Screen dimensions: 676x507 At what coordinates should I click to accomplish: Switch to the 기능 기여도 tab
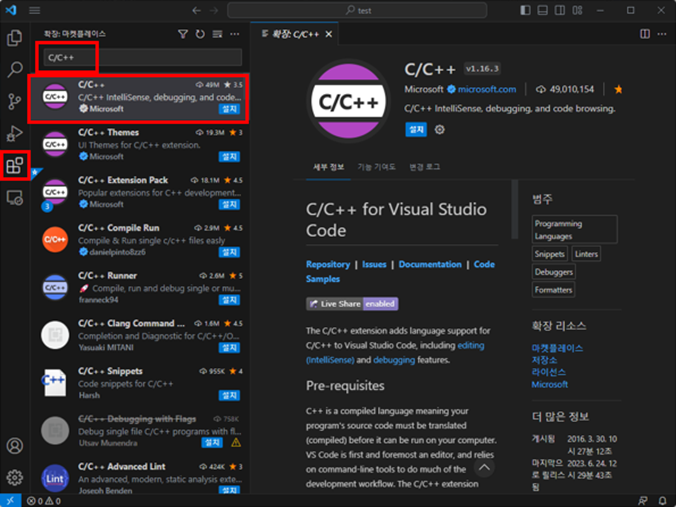pos(376,167)
